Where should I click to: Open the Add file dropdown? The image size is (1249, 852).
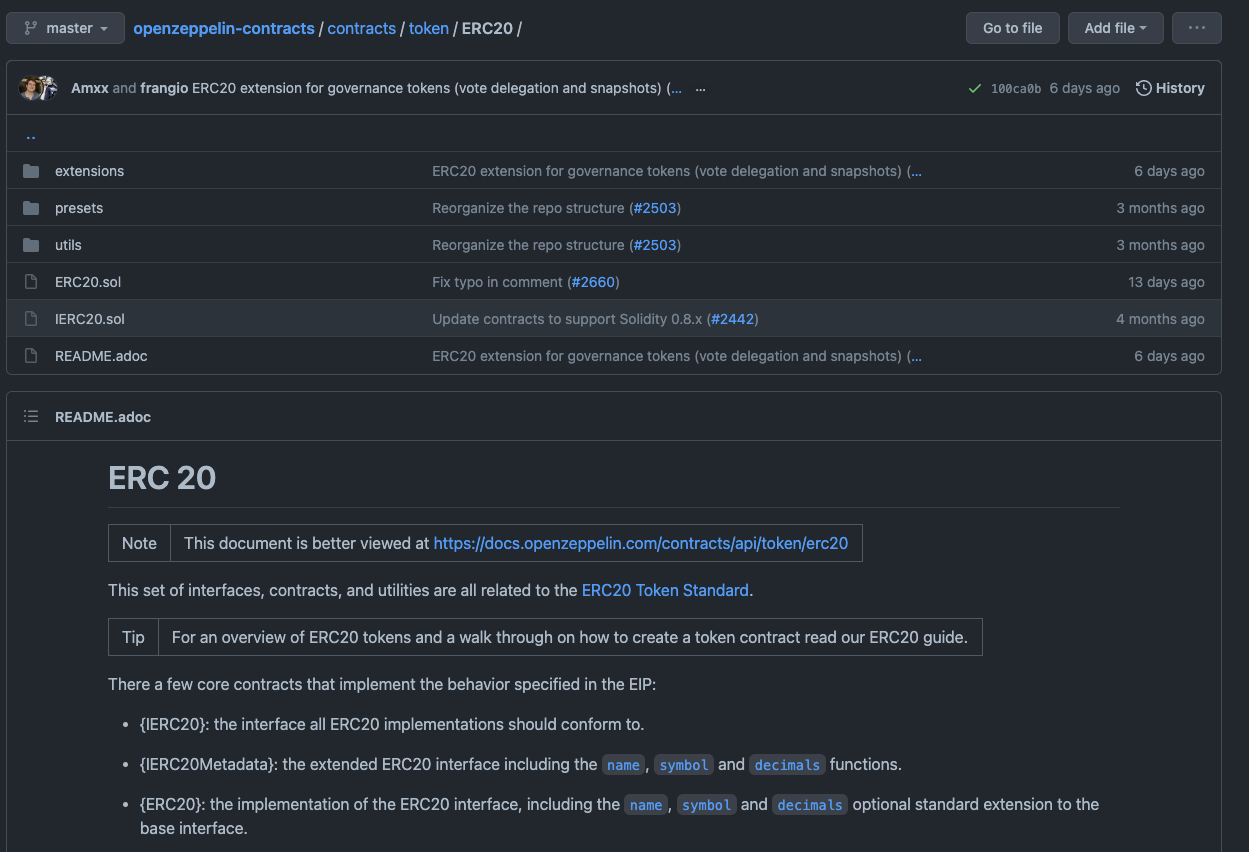[1115, 28]
